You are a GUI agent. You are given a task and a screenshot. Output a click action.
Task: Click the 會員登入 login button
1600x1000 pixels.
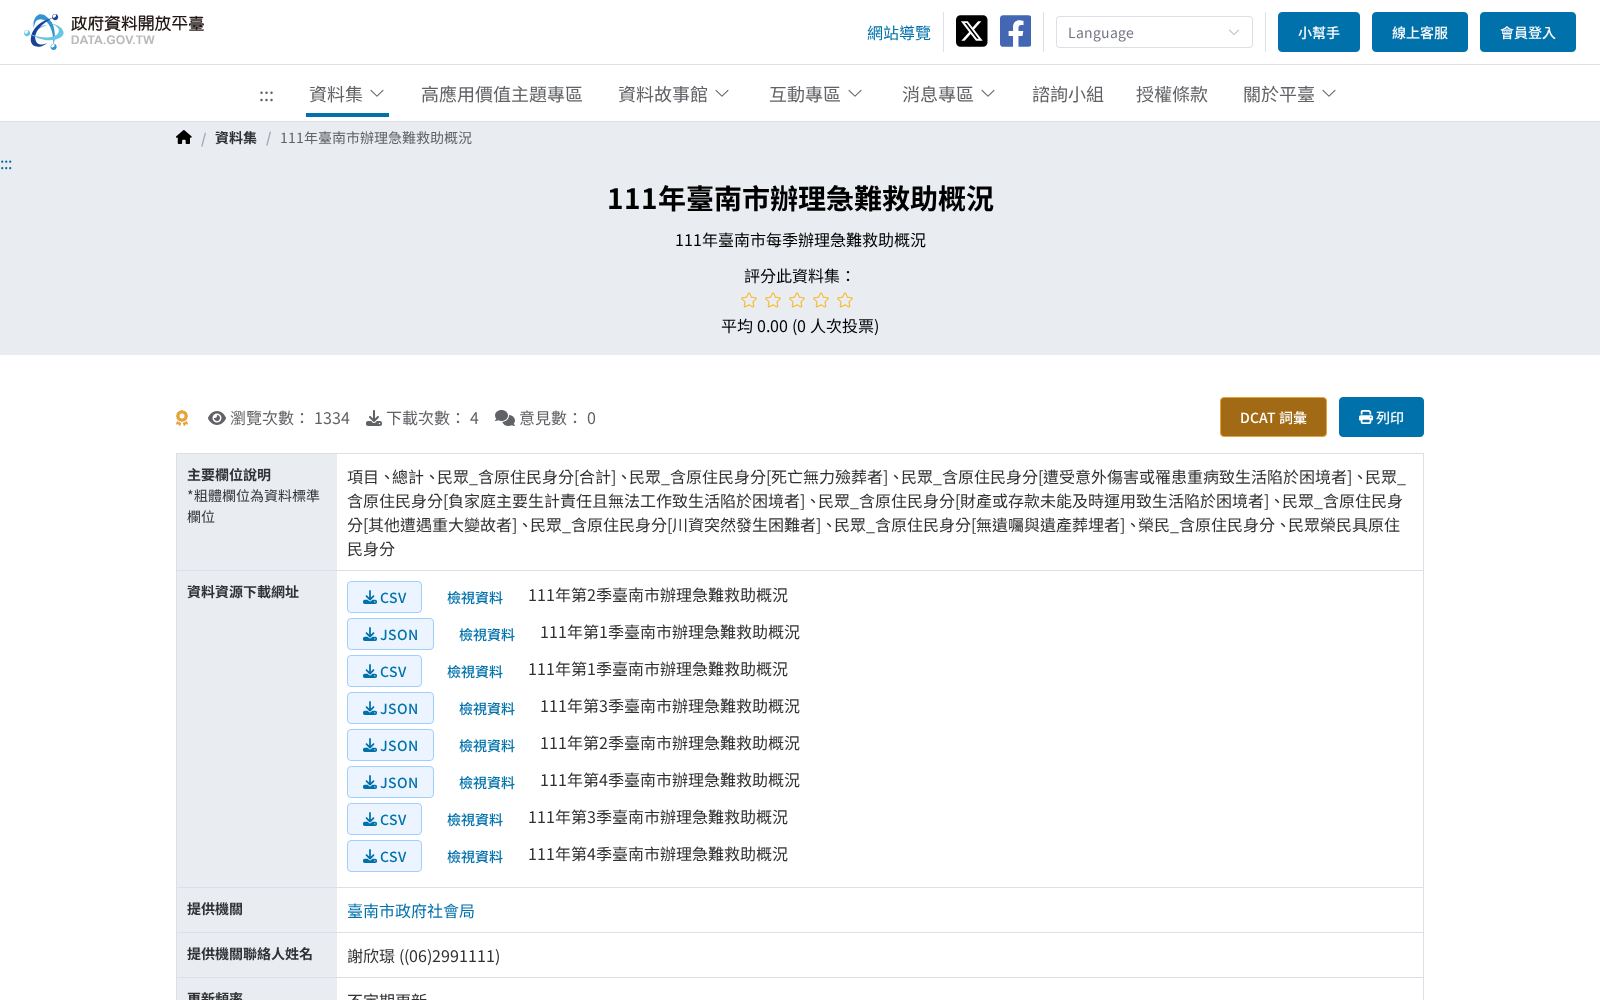click(x=1528, y=32)
